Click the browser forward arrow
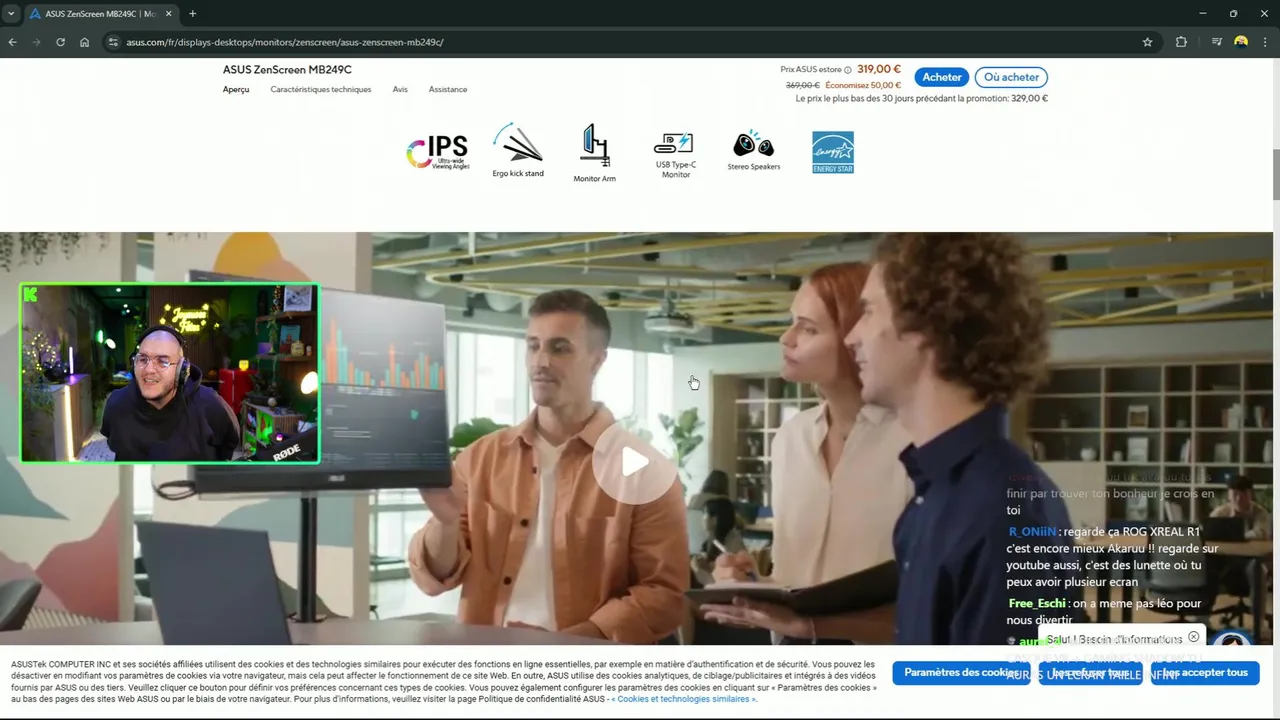This screenshot has width=1280, height=720. click(x=36, y=42)
